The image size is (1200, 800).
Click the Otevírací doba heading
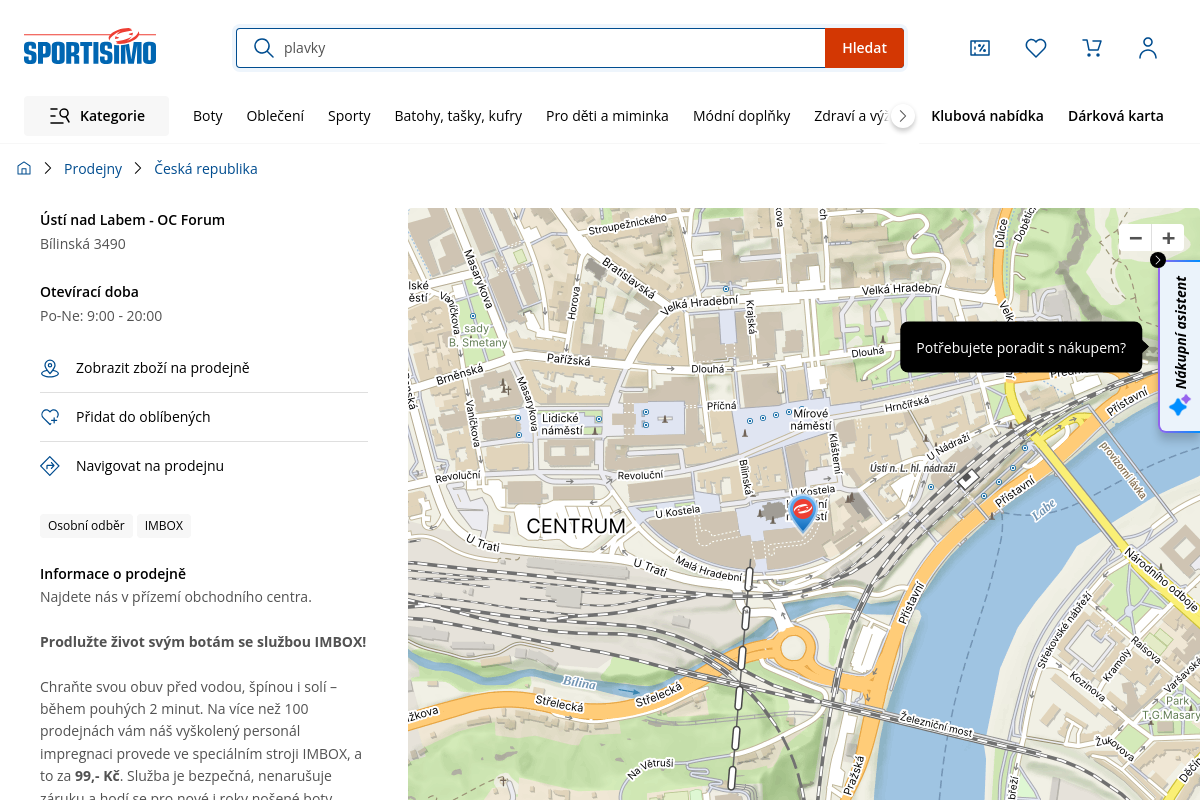pyautogui.click(x=89, y=292)
